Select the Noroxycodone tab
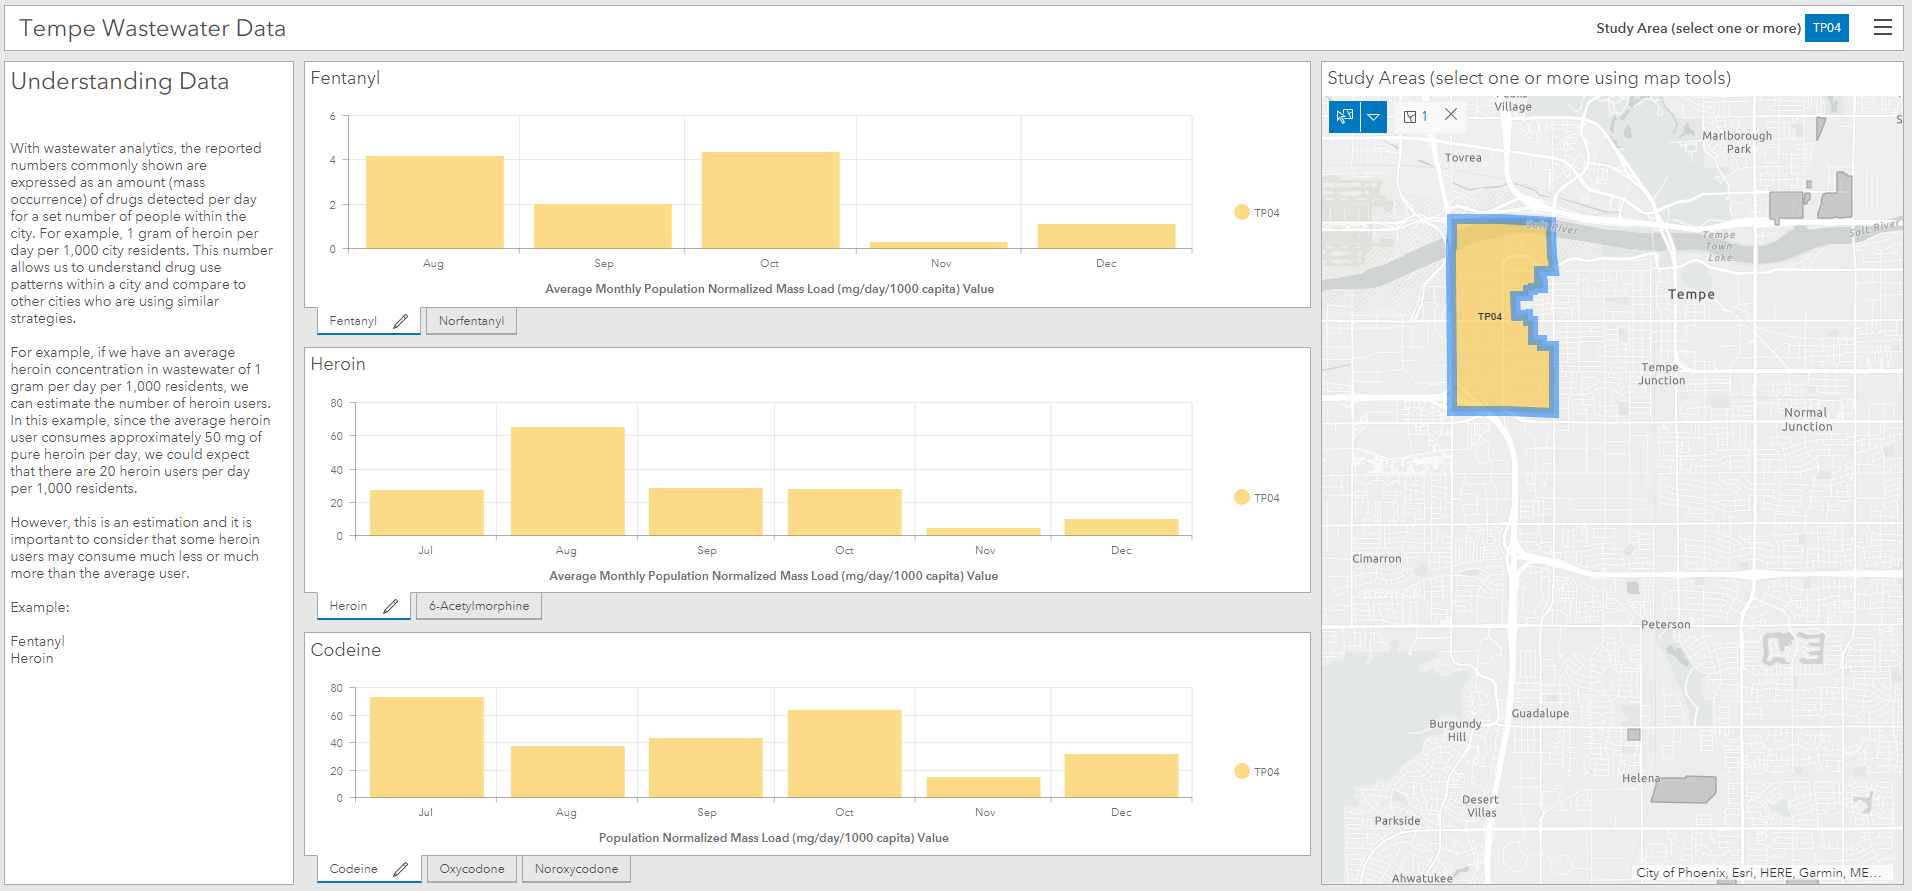Screen dimensions: 1912x891 coord(576,869)
